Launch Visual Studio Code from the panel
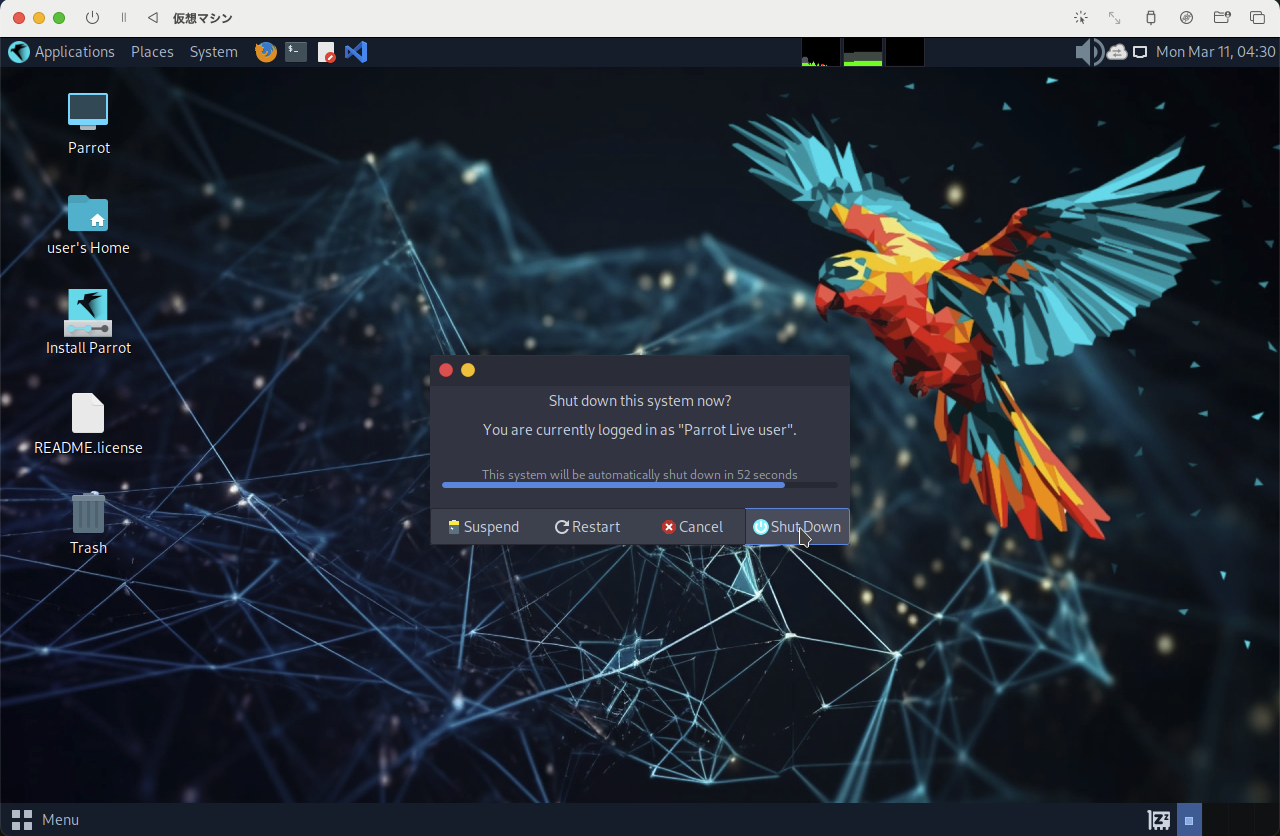Viewport: 1280px width, 836px height. point(356,52)
